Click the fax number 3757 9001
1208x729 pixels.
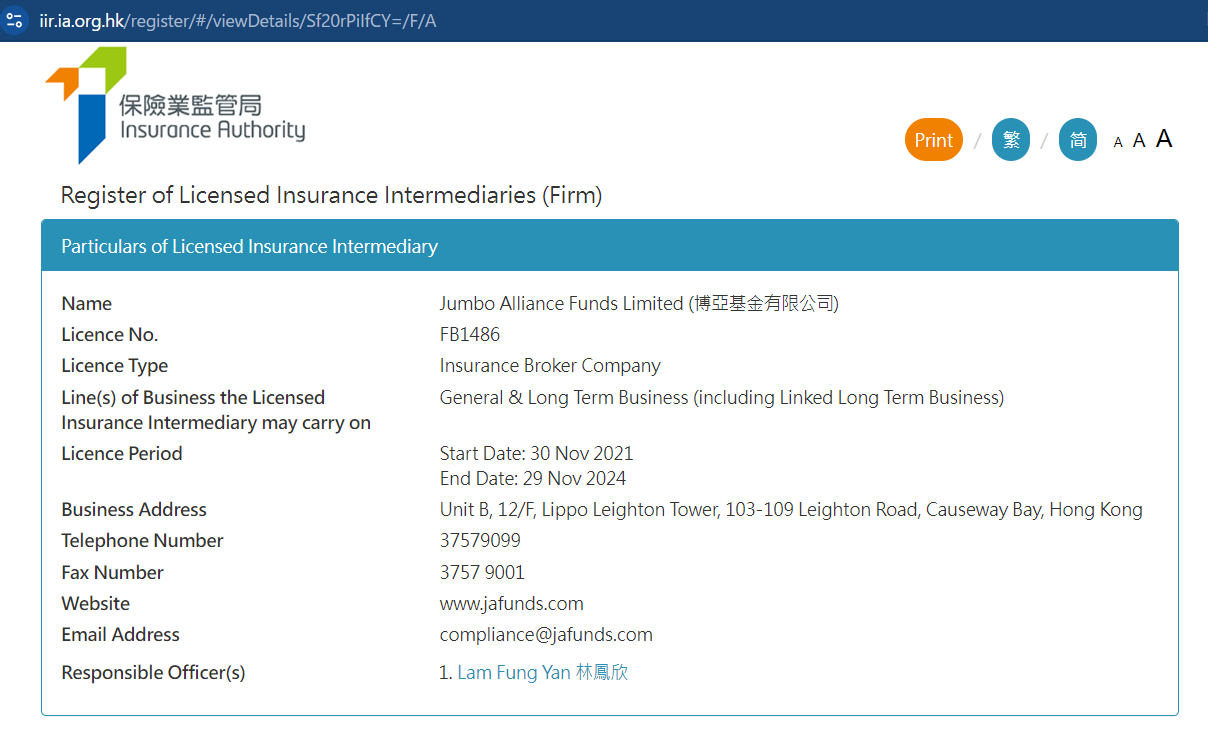pos(482,573)
